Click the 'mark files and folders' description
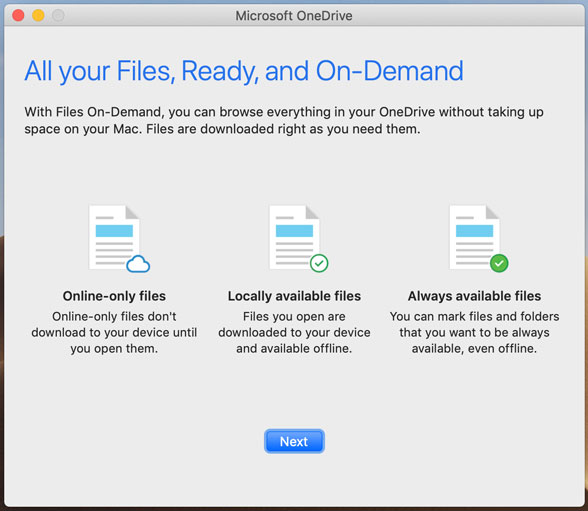 coord(474,333)
